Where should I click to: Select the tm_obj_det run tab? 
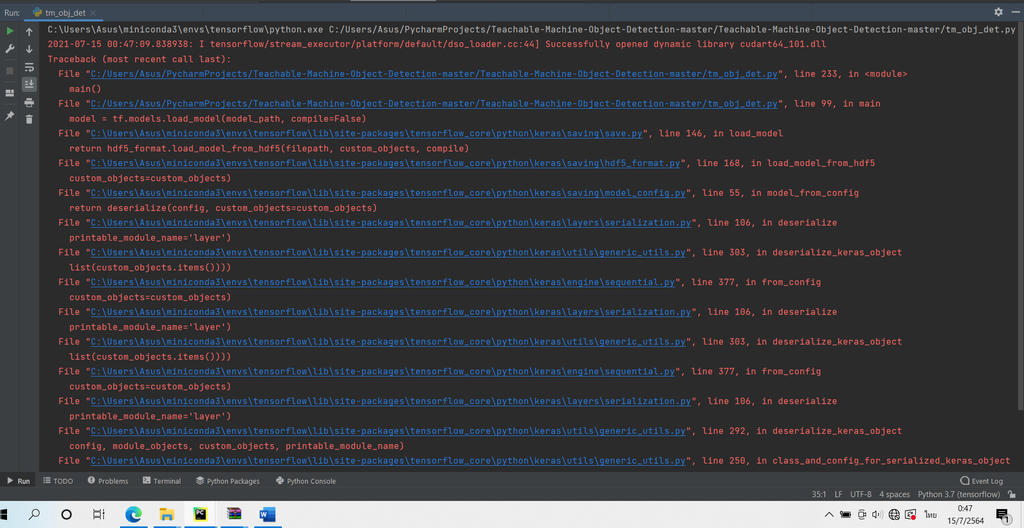(x=62, y=12)
